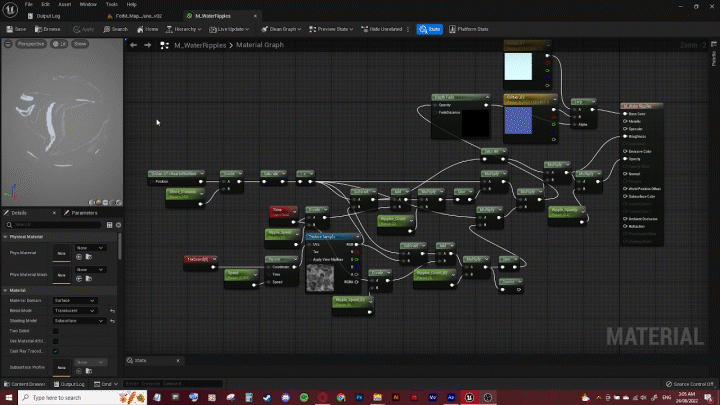
Task: Open File menu
Action: 28,4
